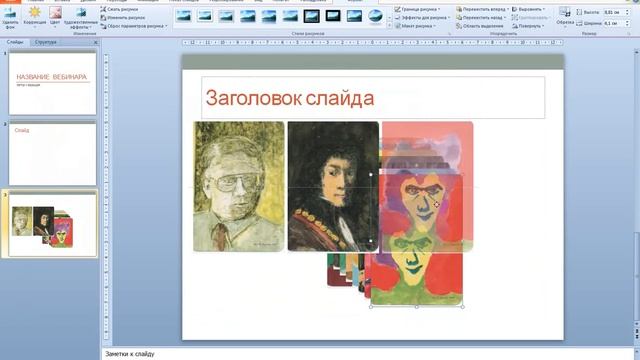Apply the first white simple frame picture style
Screen dimensions: 640x360
(x=184, y=16)
